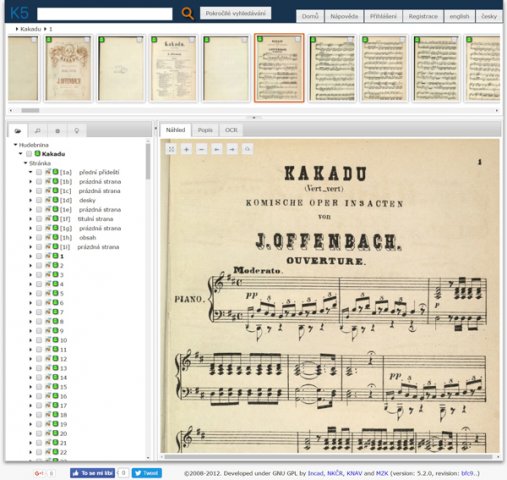
Task: Click the green public icon next to Kakadu
Action: pos(37,154)
